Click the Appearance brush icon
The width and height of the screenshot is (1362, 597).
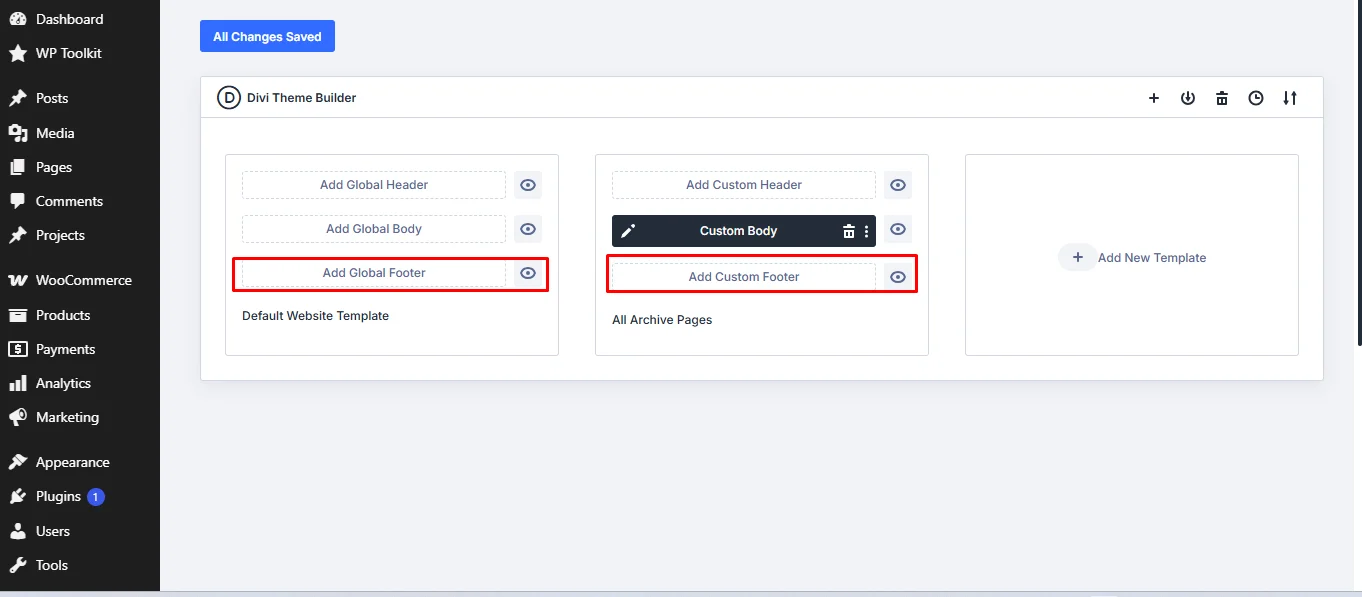[x=17, y=462]
